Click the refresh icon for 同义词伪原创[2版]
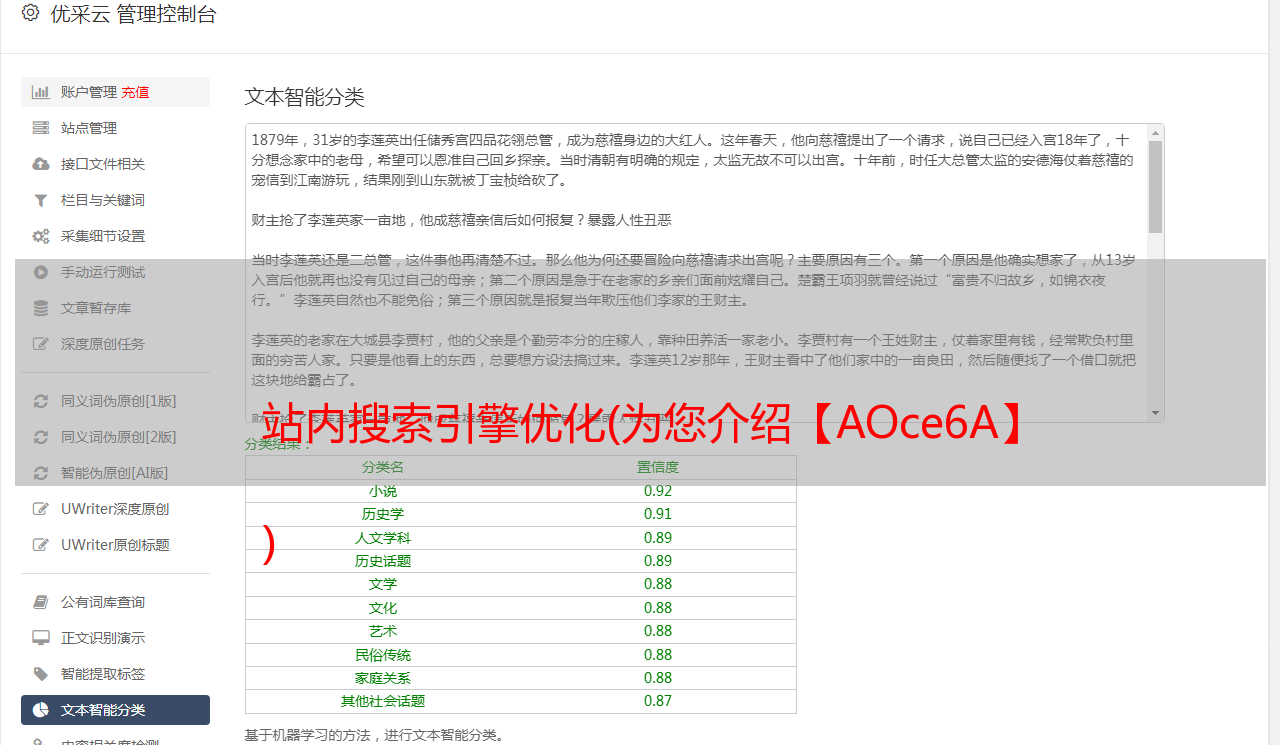The width and height of the screenshot is (1280, 745). coord(41,437)
